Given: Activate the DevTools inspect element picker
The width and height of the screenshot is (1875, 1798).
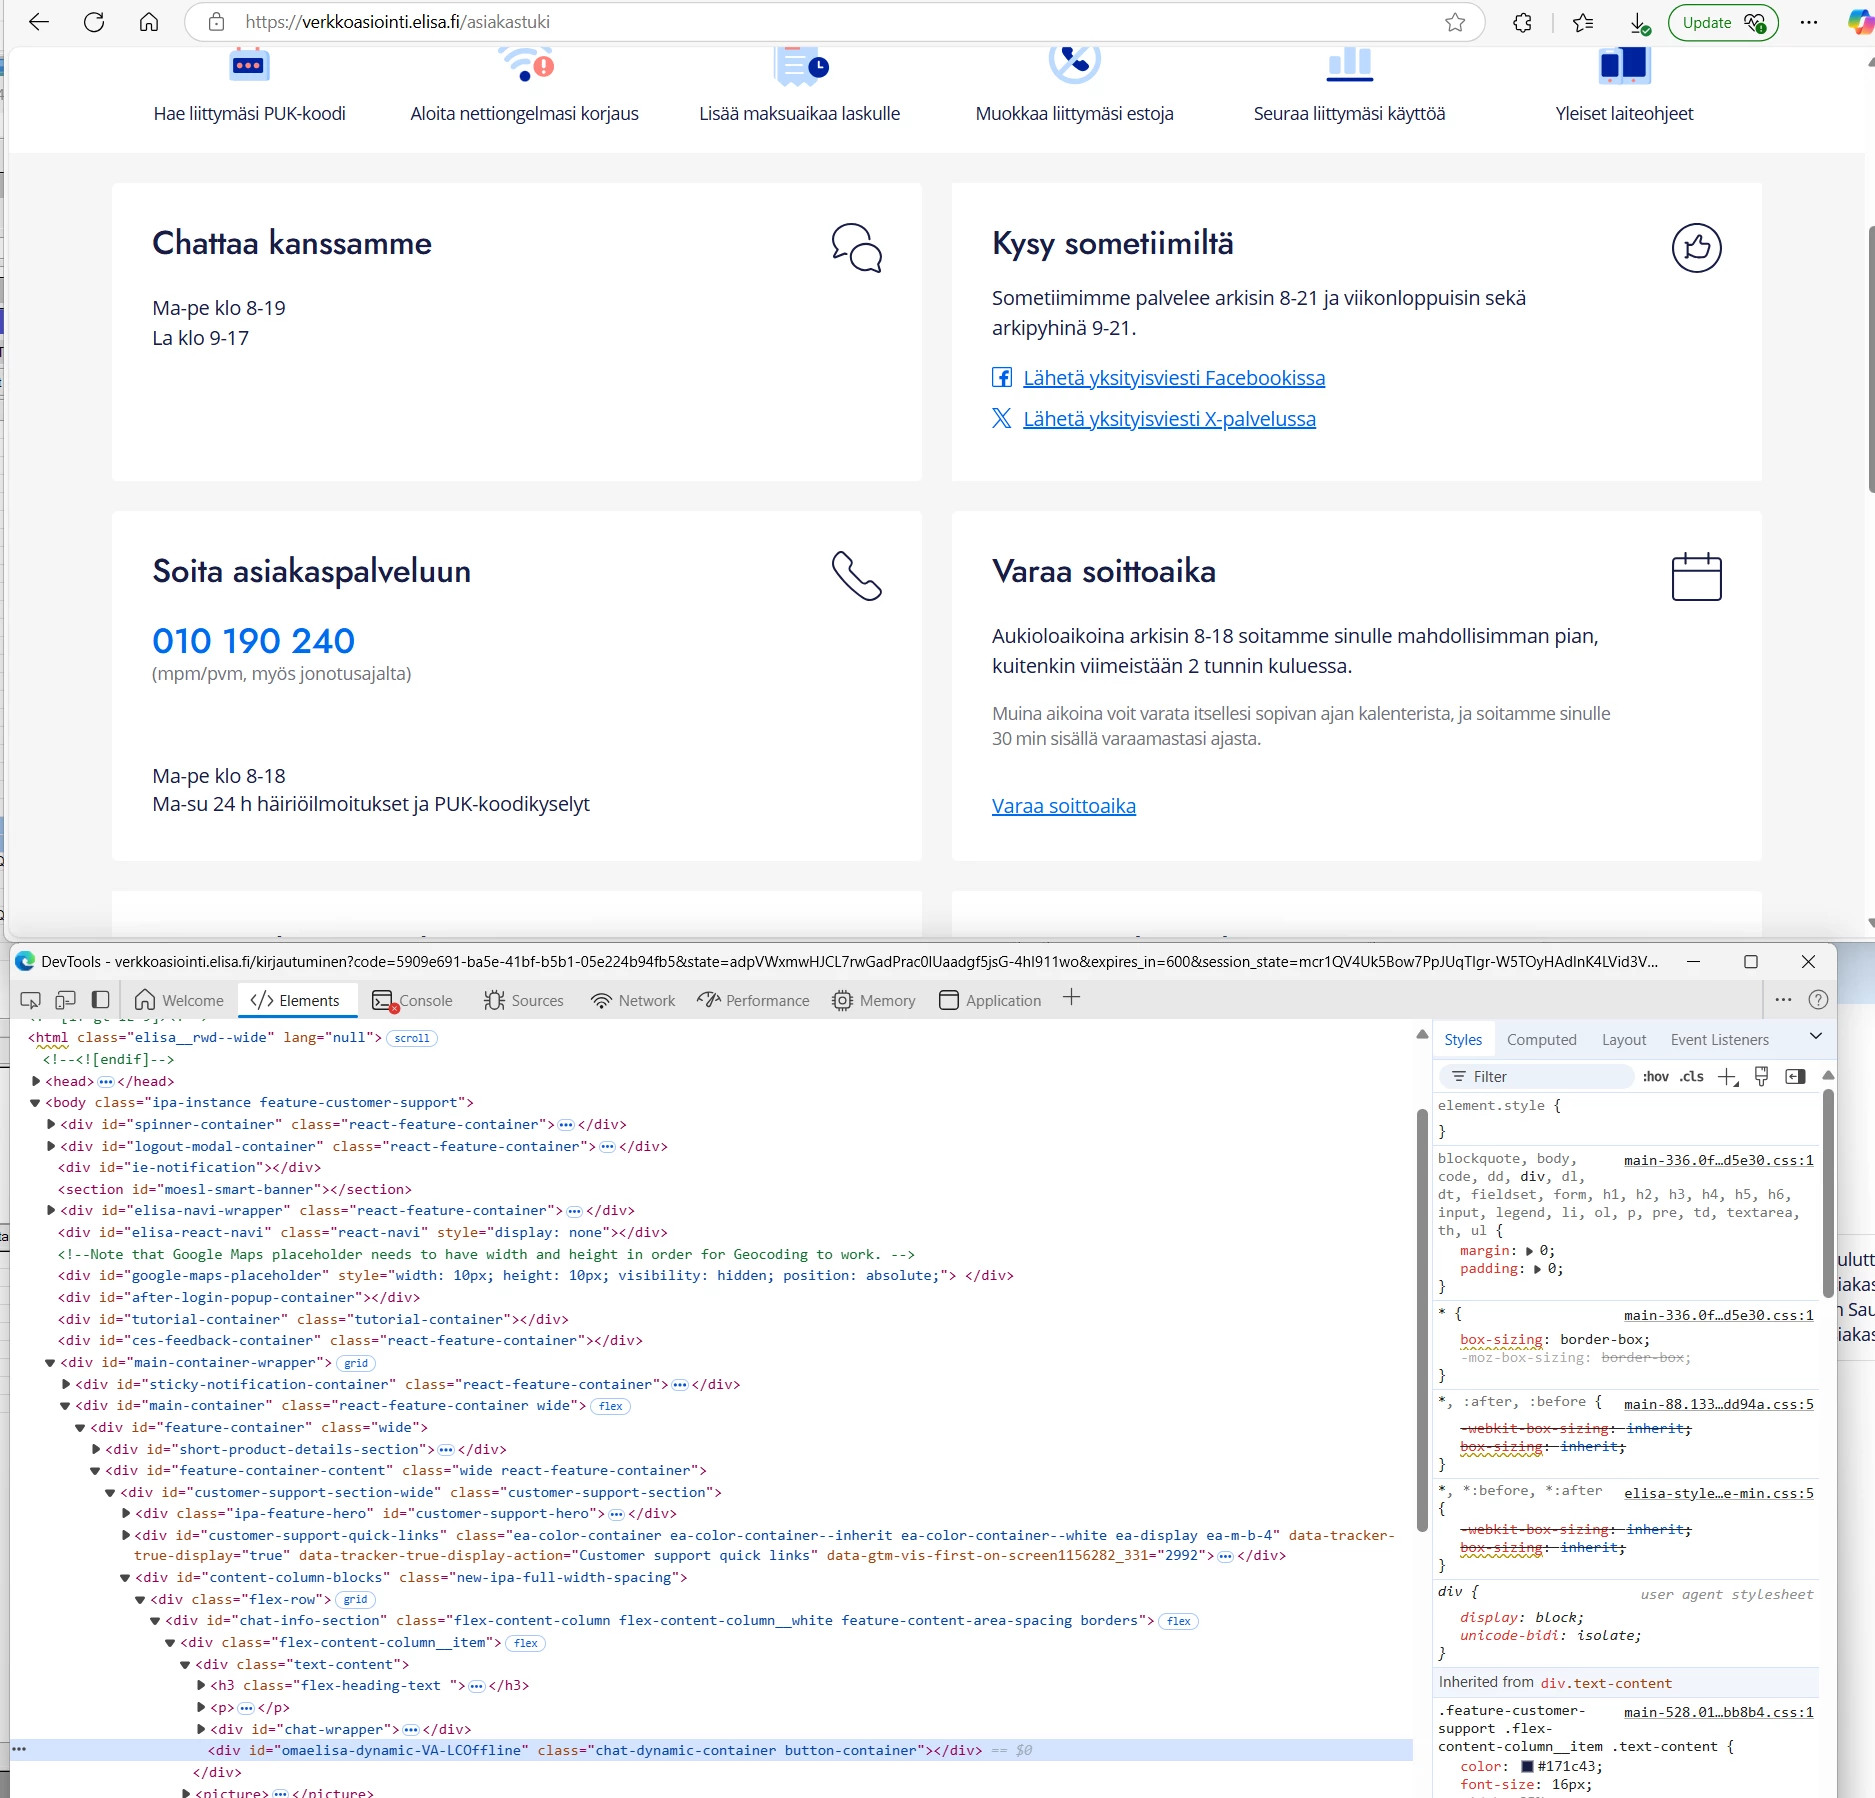Looking at the screenshot, I should tap(31, 1000).
